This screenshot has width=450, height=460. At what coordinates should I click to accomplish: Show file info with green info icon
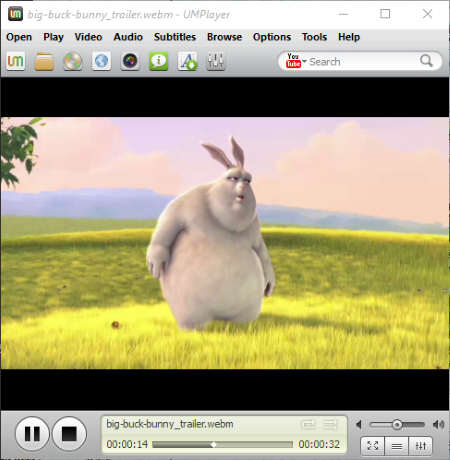159,61
